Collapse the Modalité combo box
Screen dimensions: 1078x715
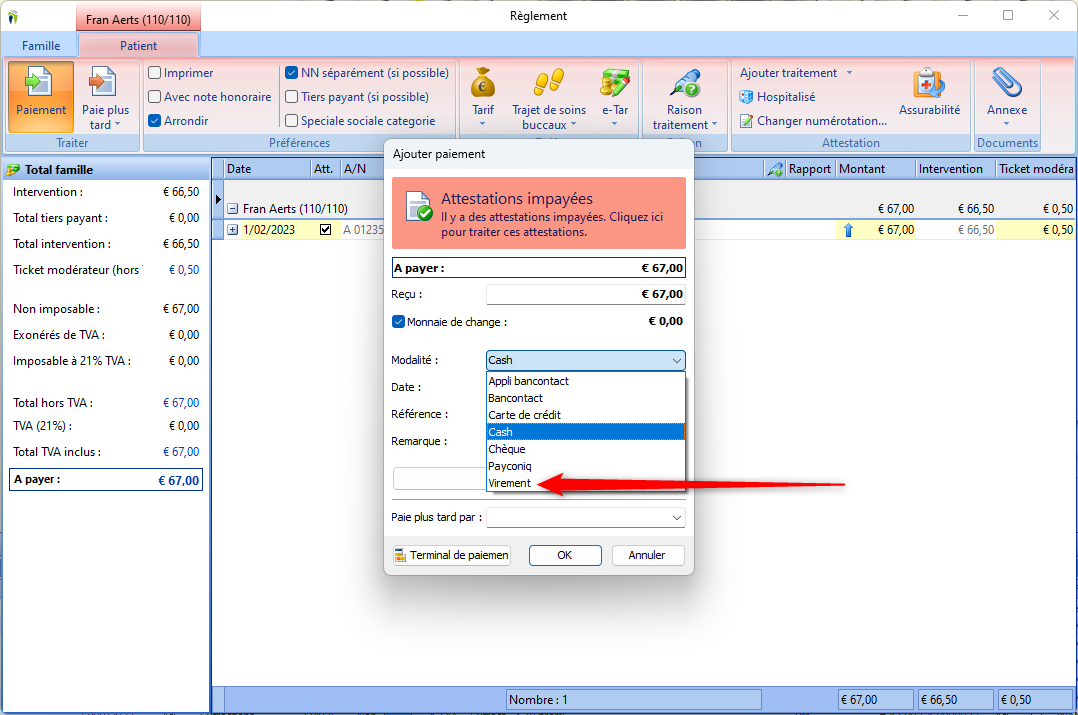(677, 360)
